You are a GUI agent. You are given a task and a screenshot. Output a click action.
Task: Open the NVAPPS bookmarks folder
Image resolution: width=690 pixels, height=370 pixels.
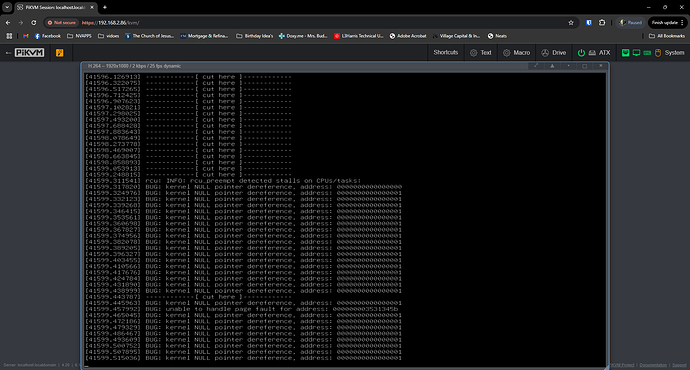pos(79,36)
